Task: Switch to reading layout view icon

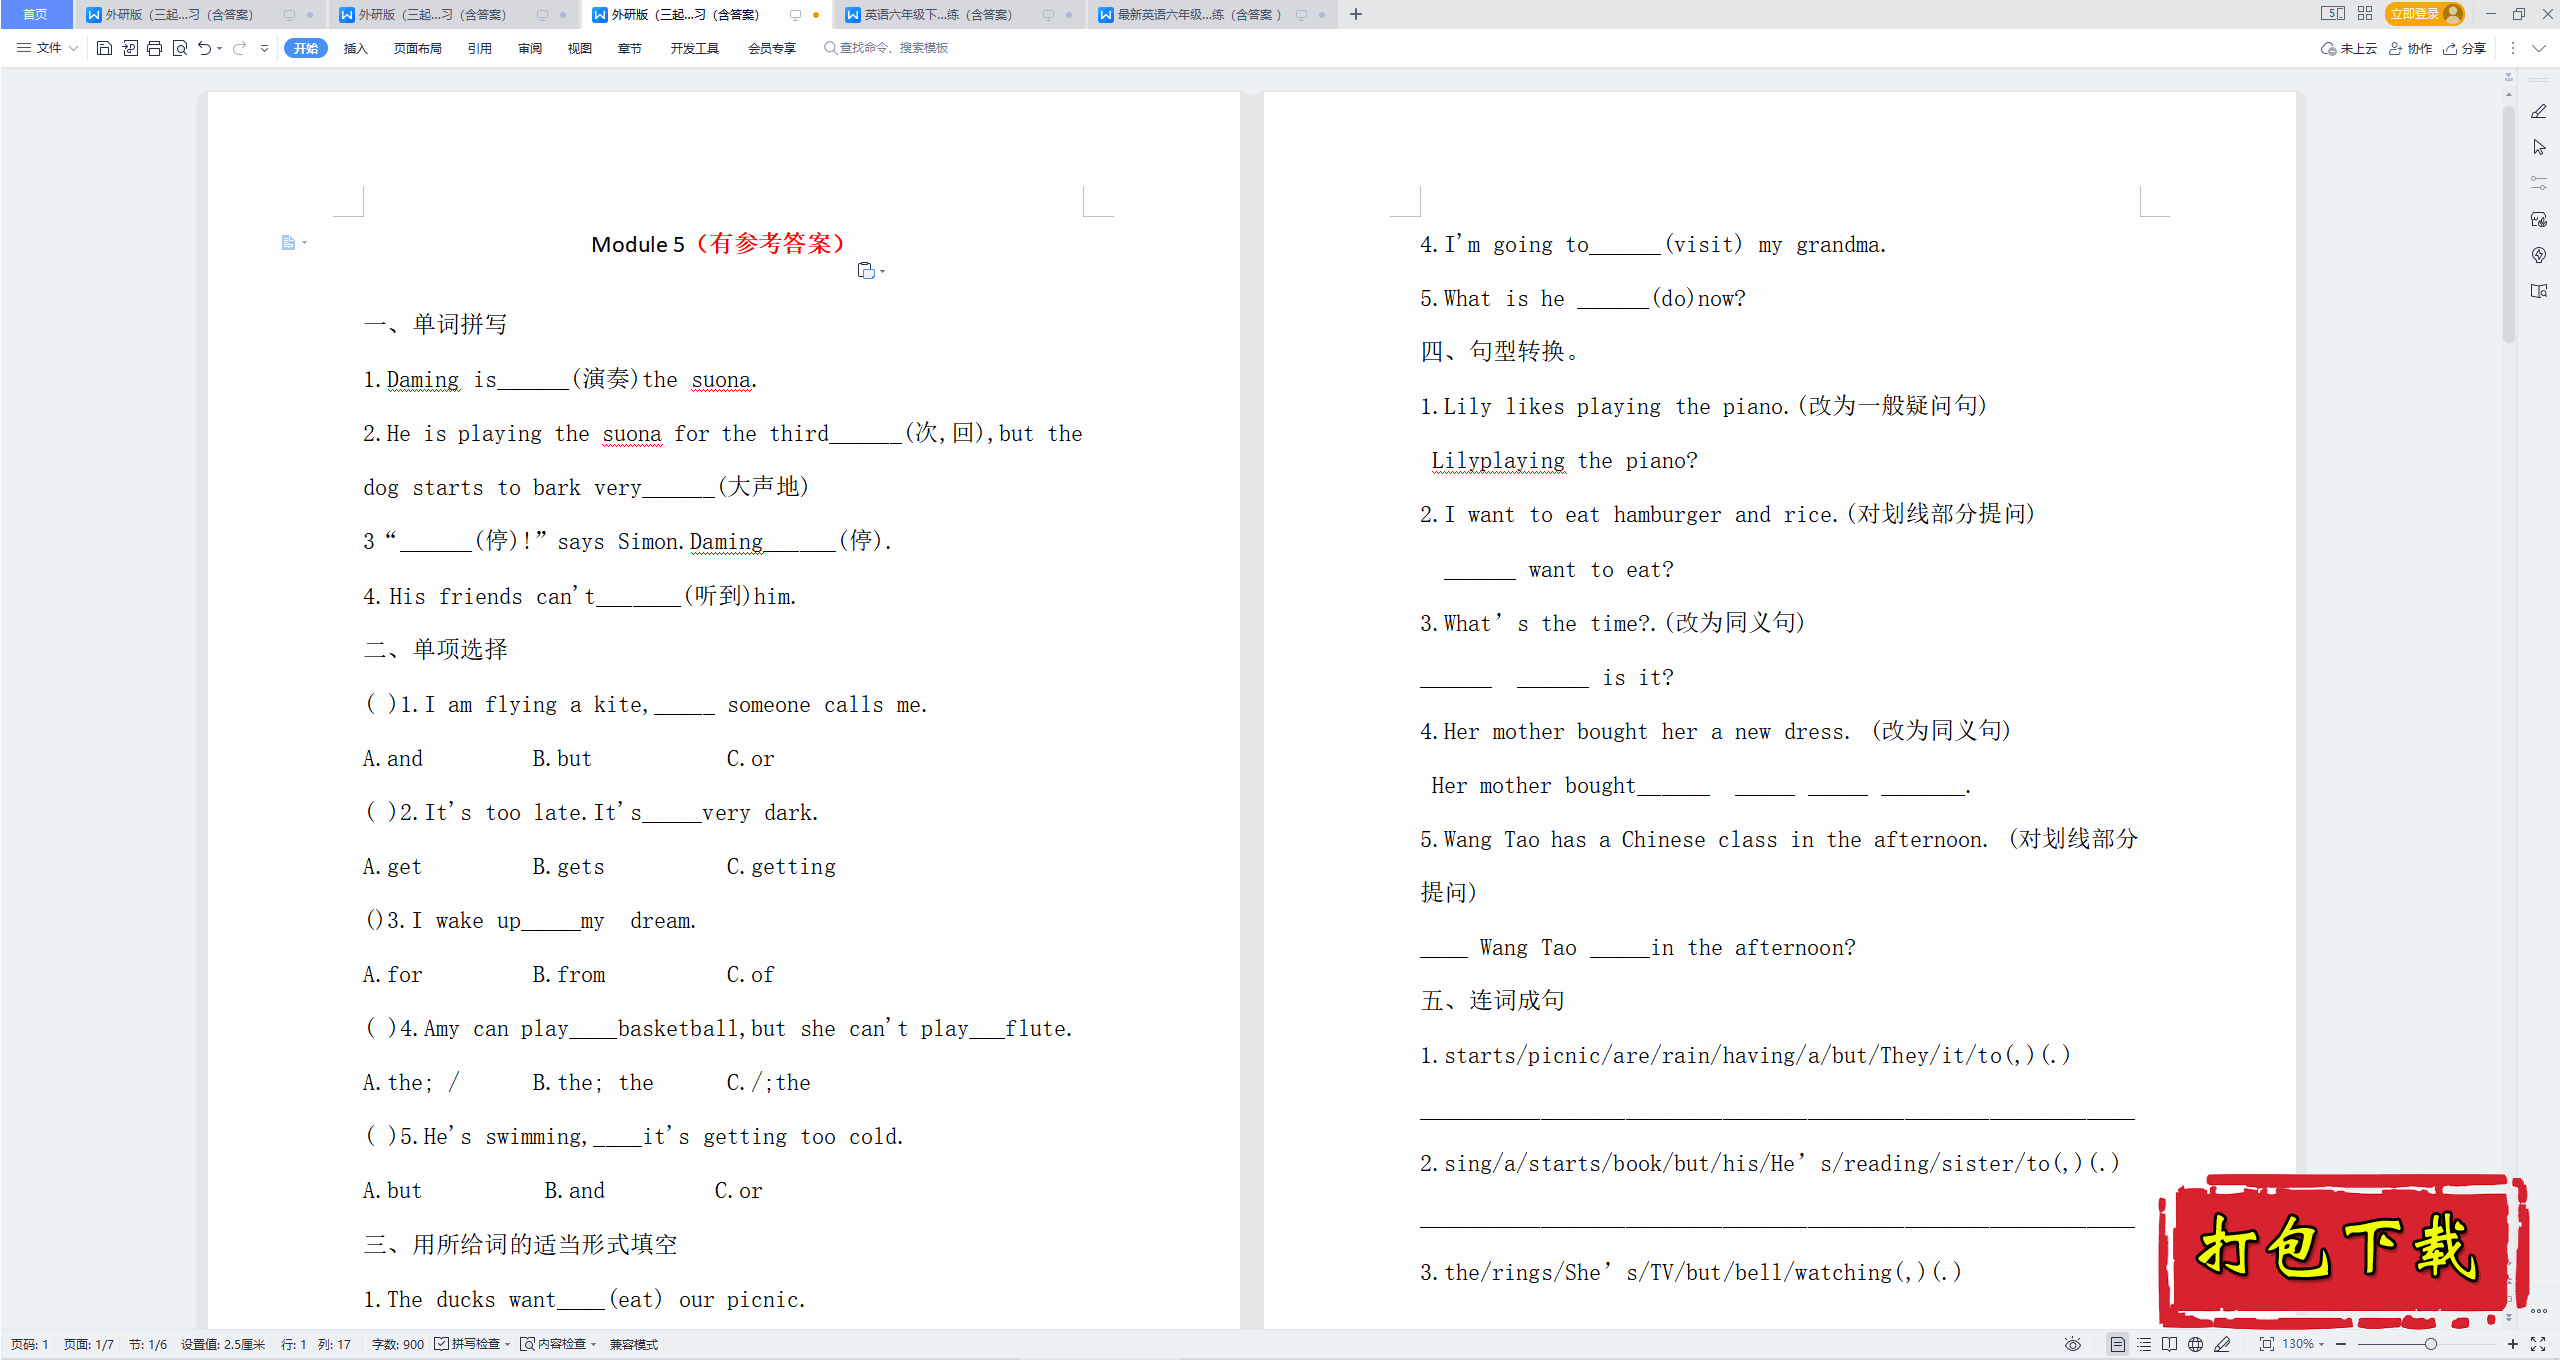Action: pos(2169,1344)
